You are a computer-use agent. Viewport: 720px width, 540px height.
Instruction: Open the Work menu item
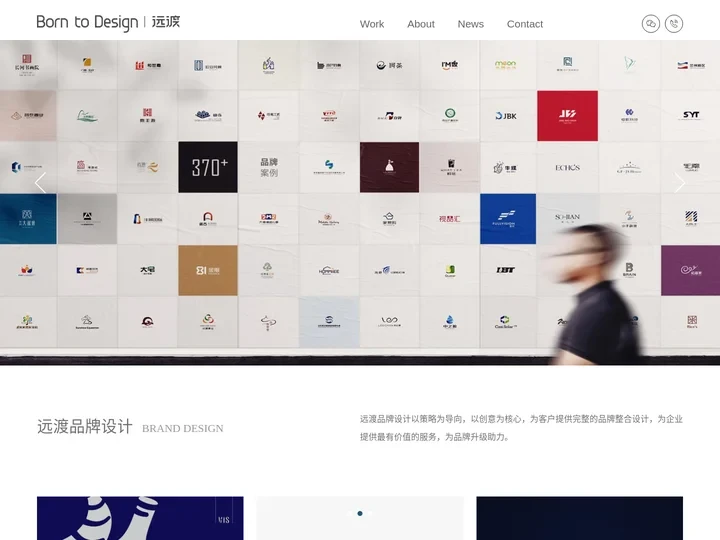pos(371,24)
